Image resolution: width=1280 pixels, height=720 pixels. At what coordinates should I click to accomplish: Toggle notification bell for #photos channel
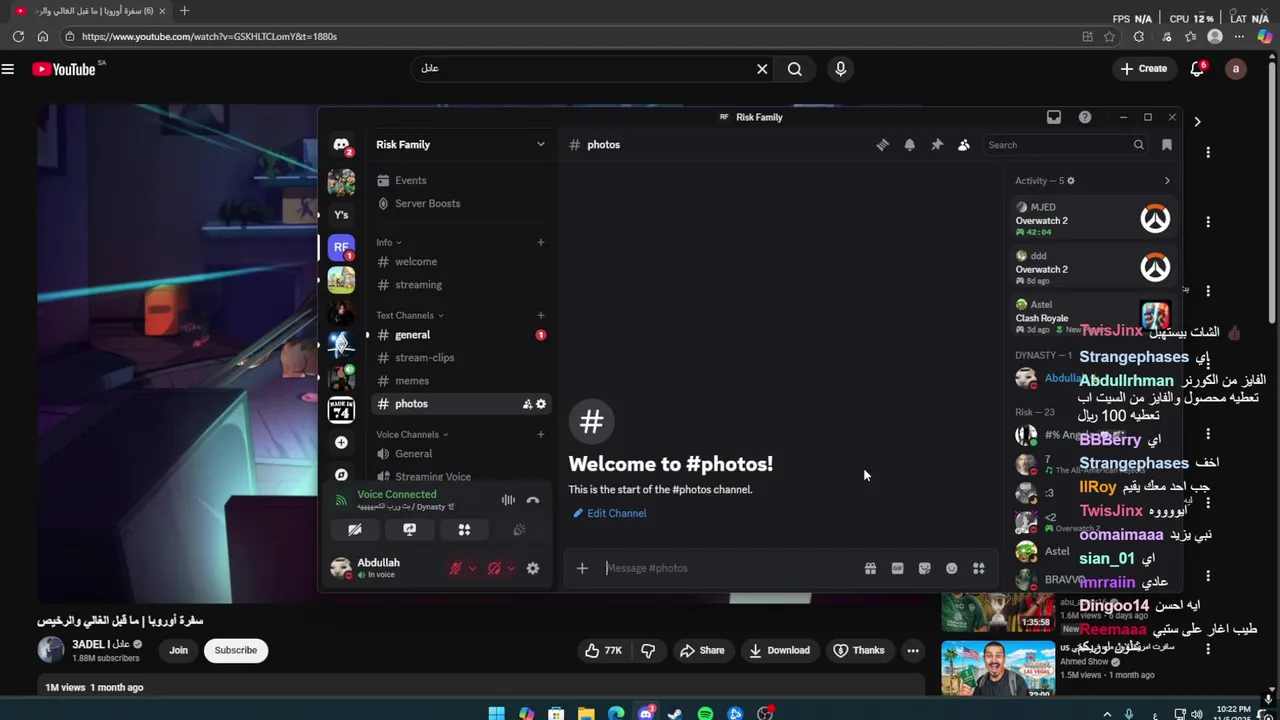tap(909, 145)
